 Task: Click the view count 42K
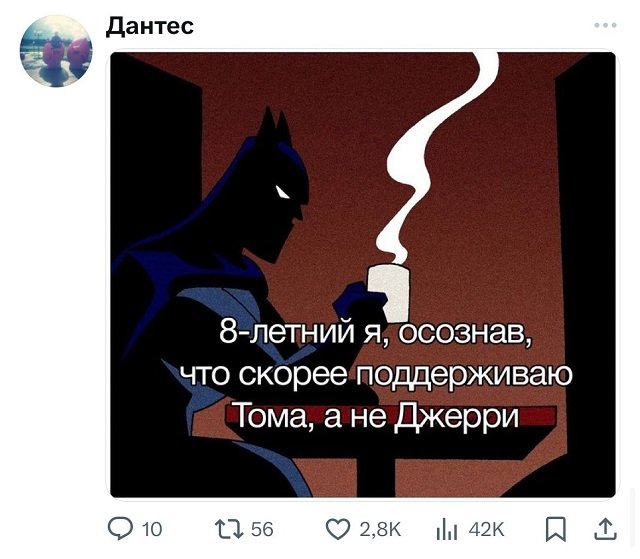click(487, 530)
